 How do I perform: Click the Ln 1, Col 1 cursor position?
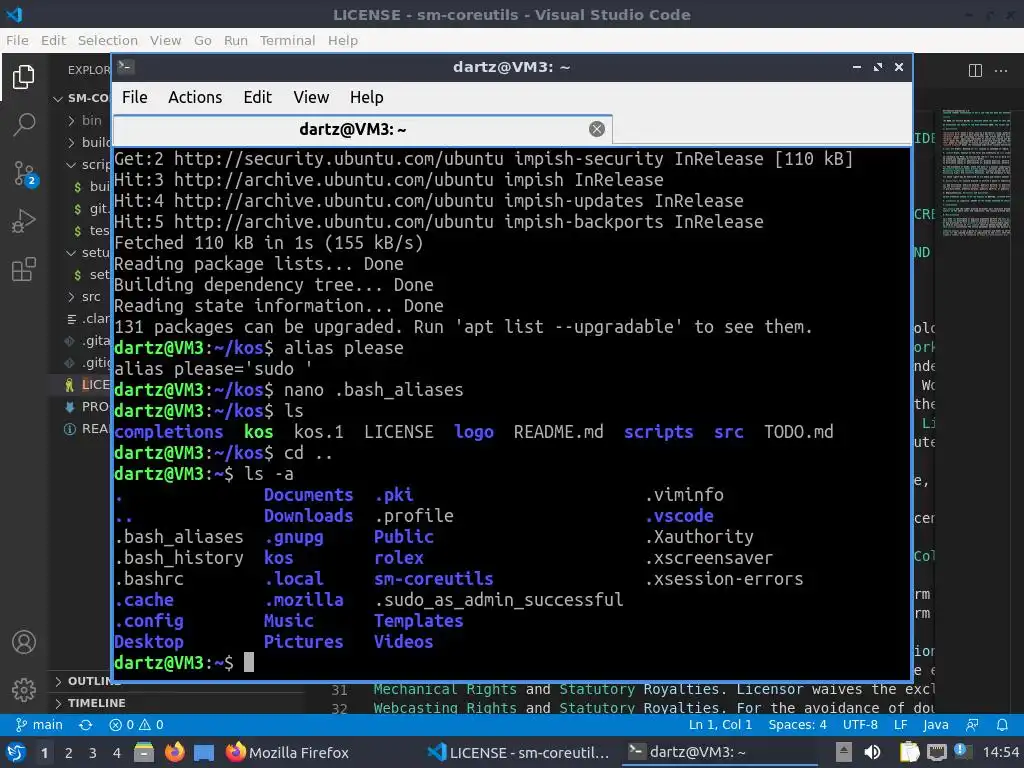click(720, 725)
